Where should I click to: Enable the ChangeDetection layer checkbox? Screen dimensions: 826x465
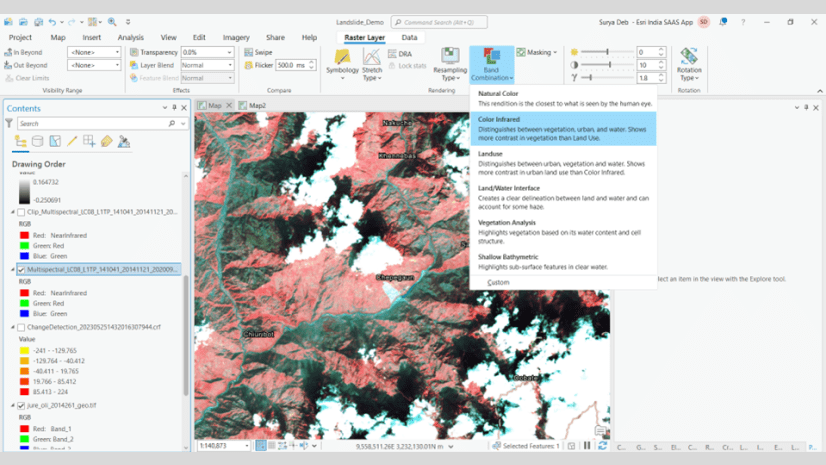click(22, 327)
